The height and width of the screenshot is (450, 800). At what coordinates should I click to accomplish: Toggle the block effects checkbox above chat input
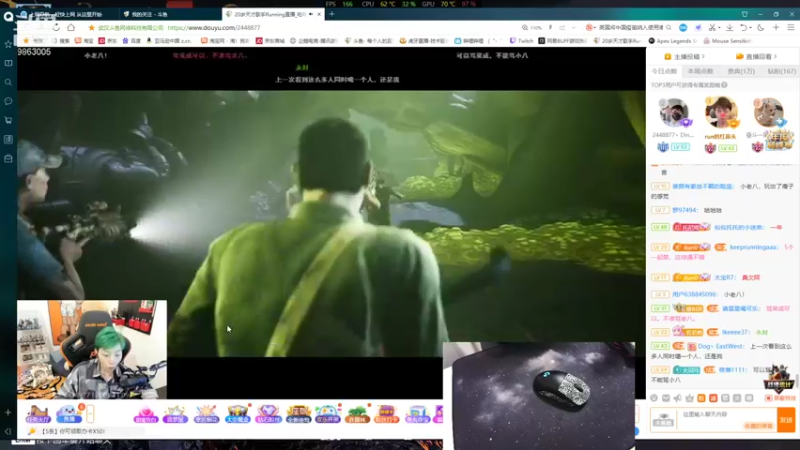coord(768,398)
